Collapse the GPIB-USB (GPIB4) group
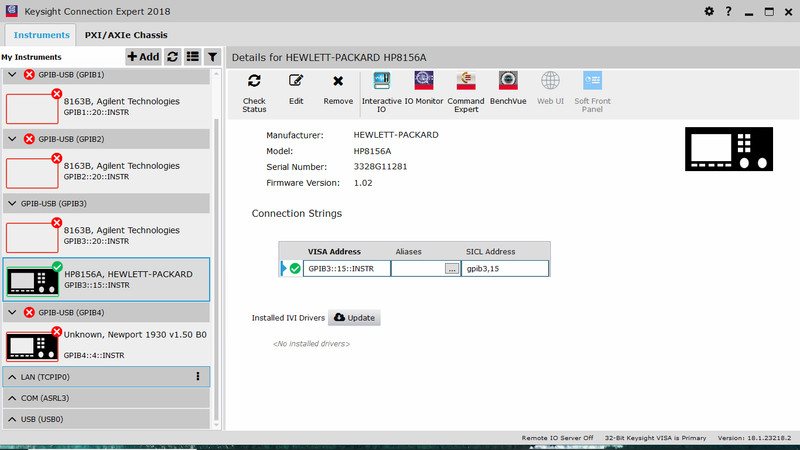 pos(12,312)
